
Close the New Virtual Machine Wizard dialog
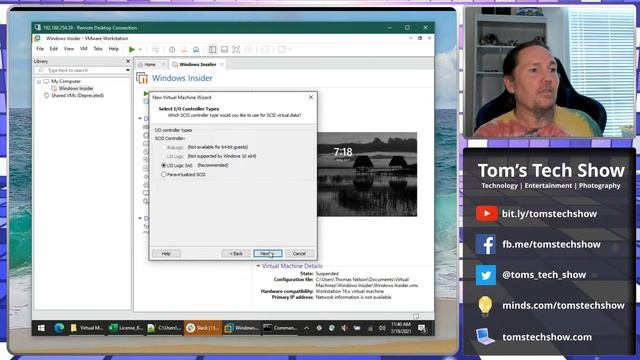[x=311, y=97]
